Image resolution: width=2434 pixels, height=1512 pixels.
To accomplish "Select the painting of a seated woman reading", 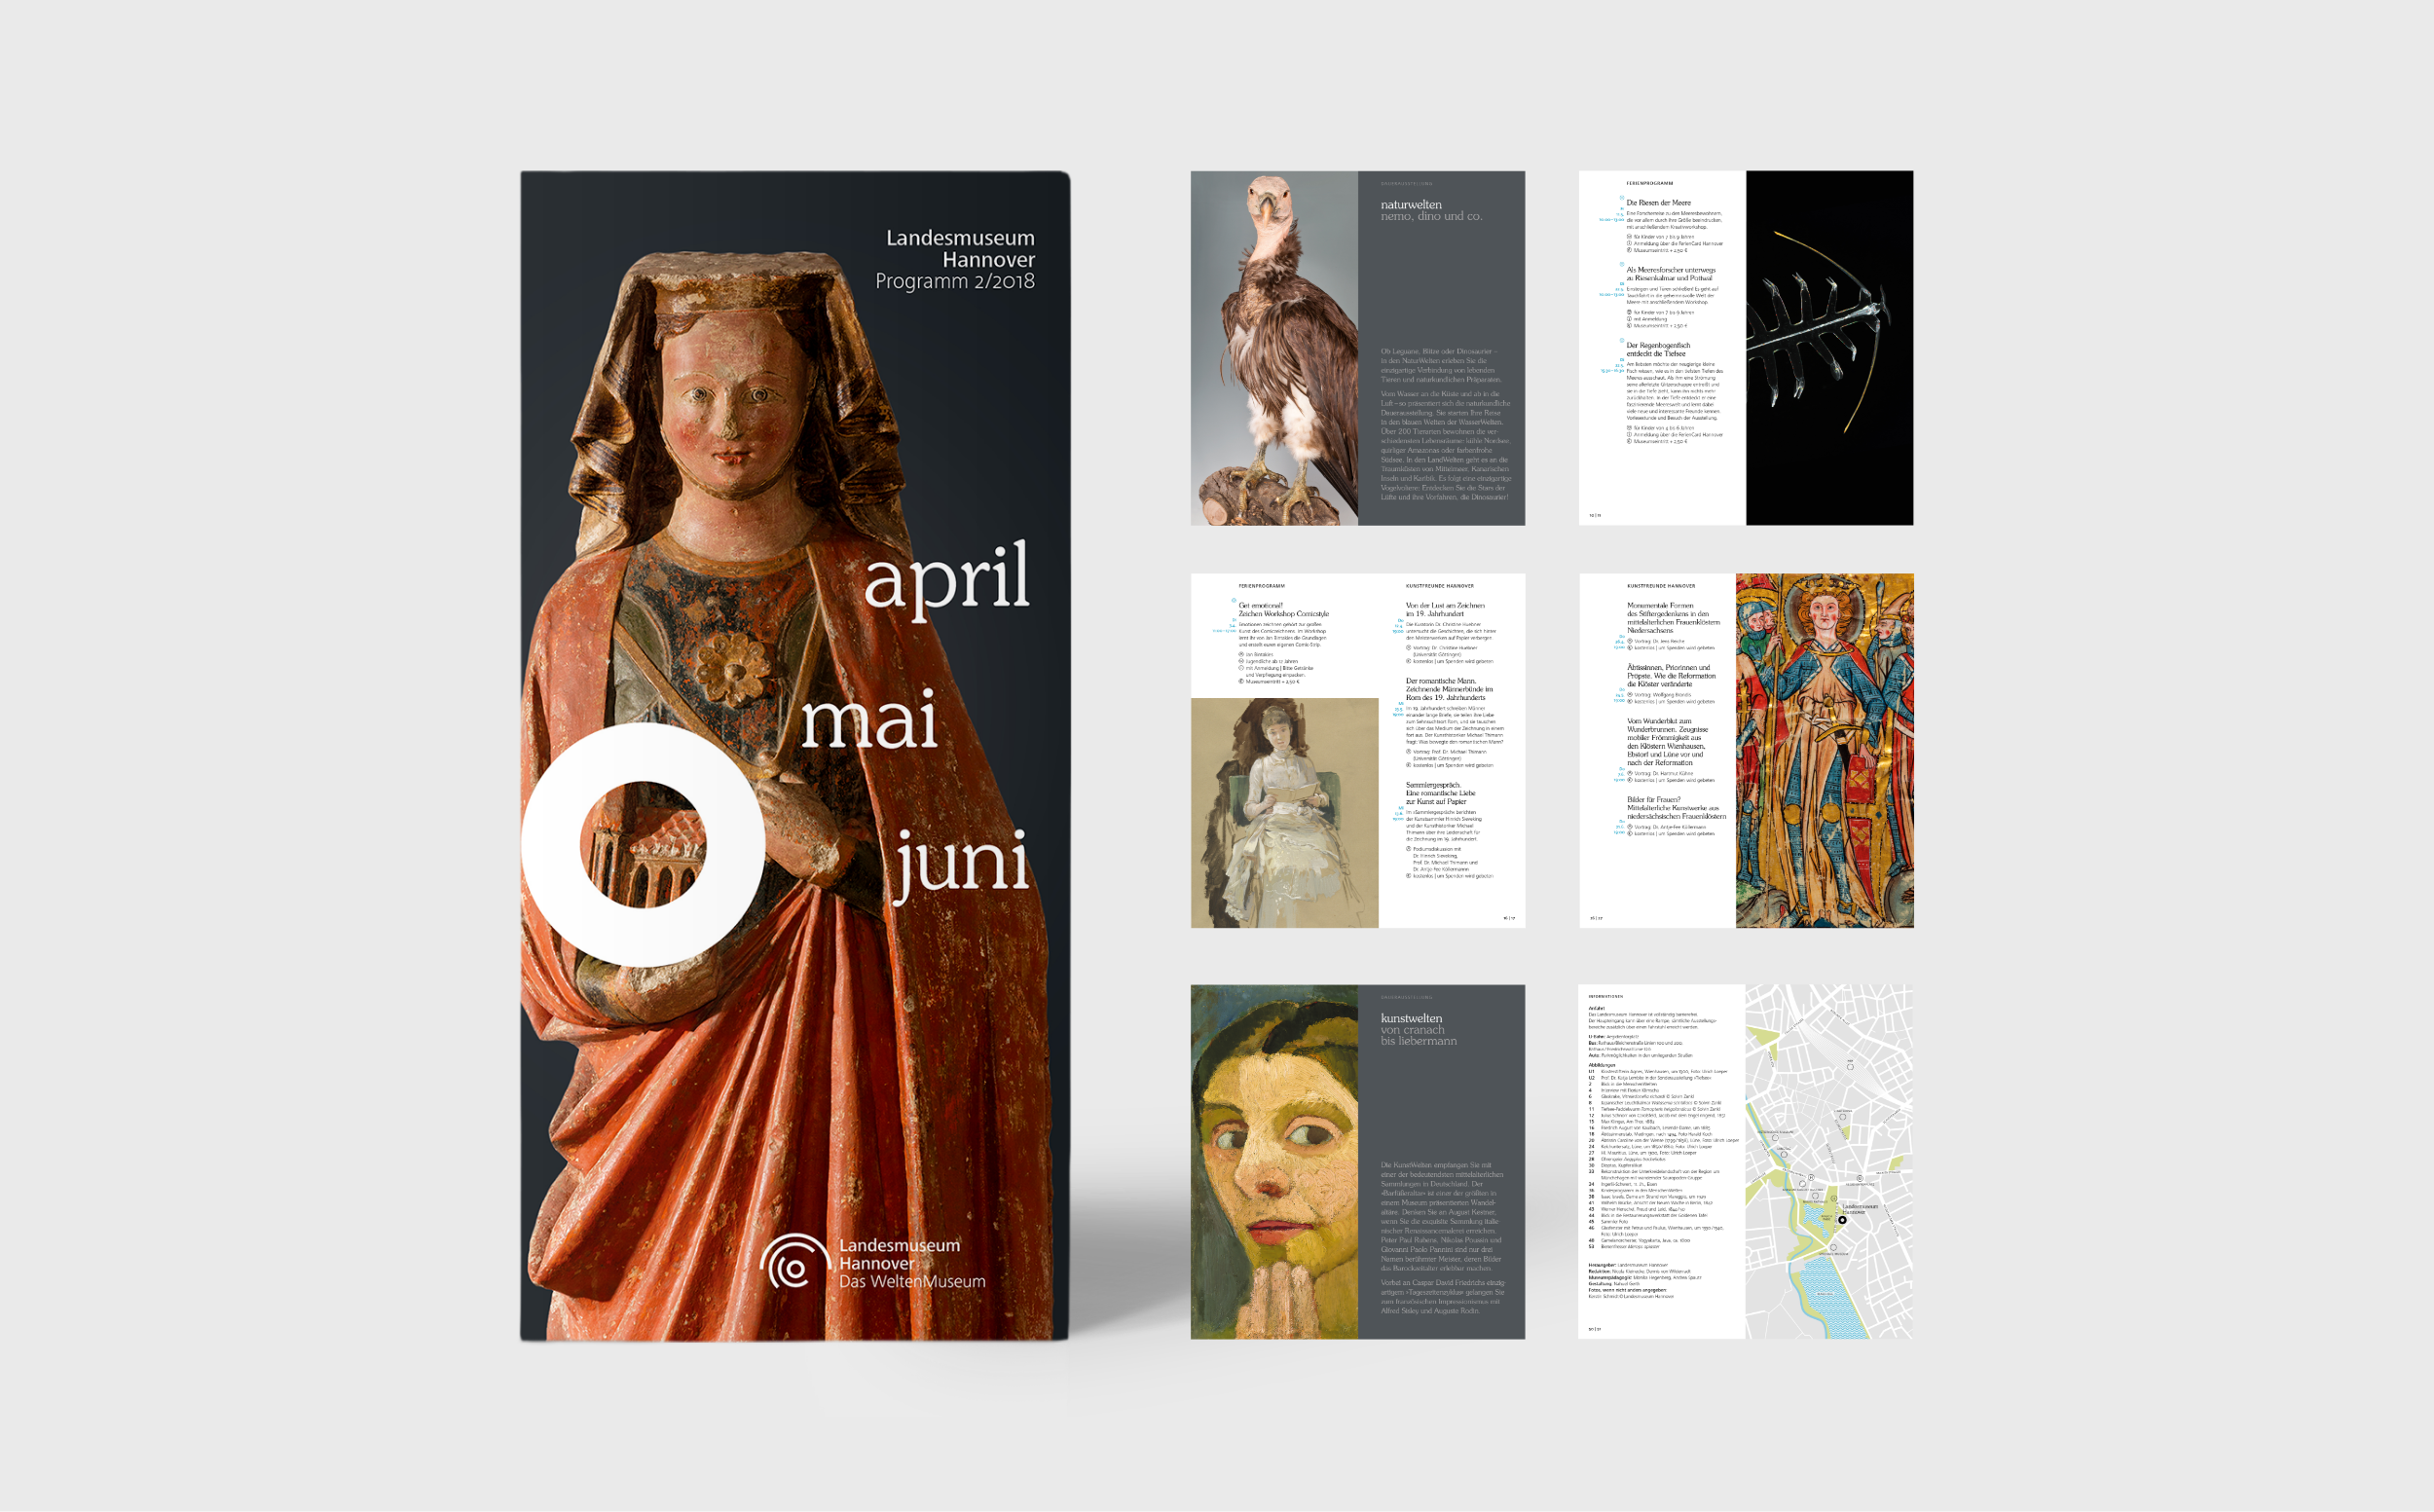I will pyautogui.click(x=1284, y=812).
